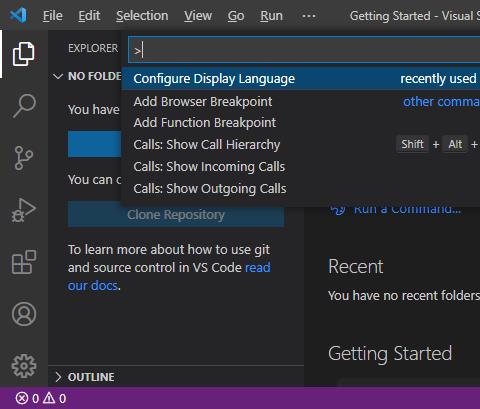Open the File menu
Screen dimensions: 480x409
(53, 16)
